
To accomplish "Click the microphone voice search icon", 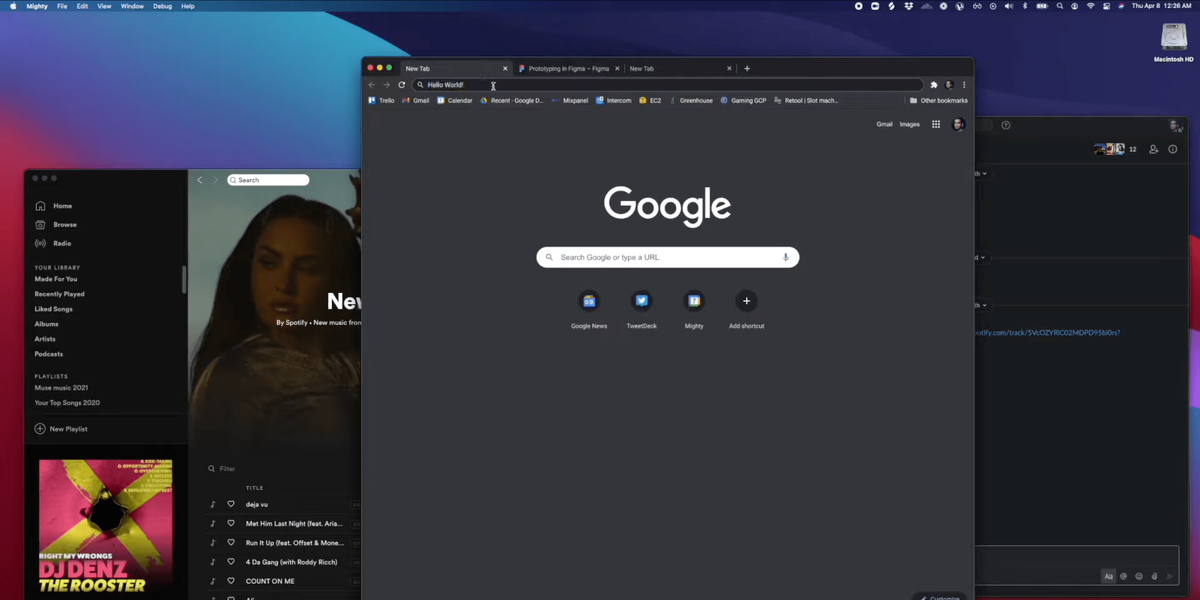I will click(x=785, y=257).
